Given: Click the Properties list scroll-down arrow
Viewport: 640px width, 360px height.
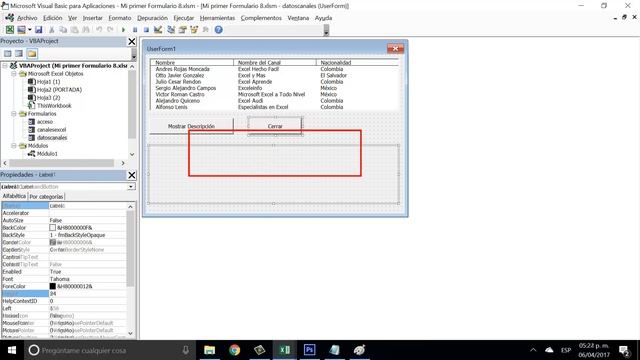Looking at the screenshot, I should [131, 333].
